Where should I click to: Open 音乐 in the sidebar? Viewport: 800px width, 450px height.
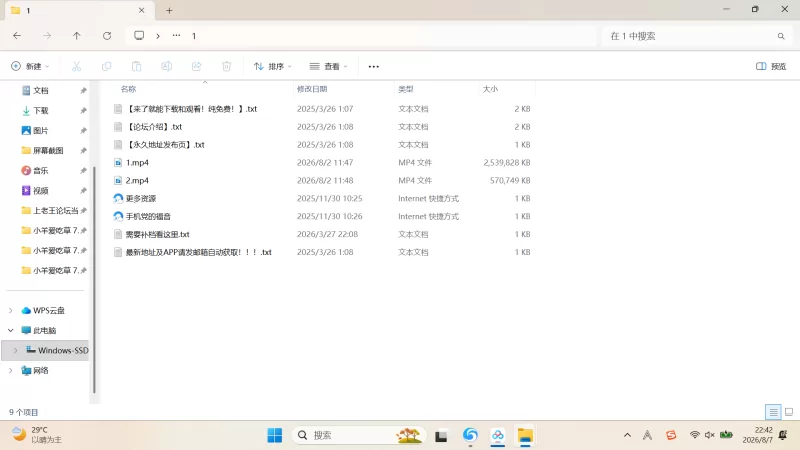pyautogui.click(x=41, y=170)
